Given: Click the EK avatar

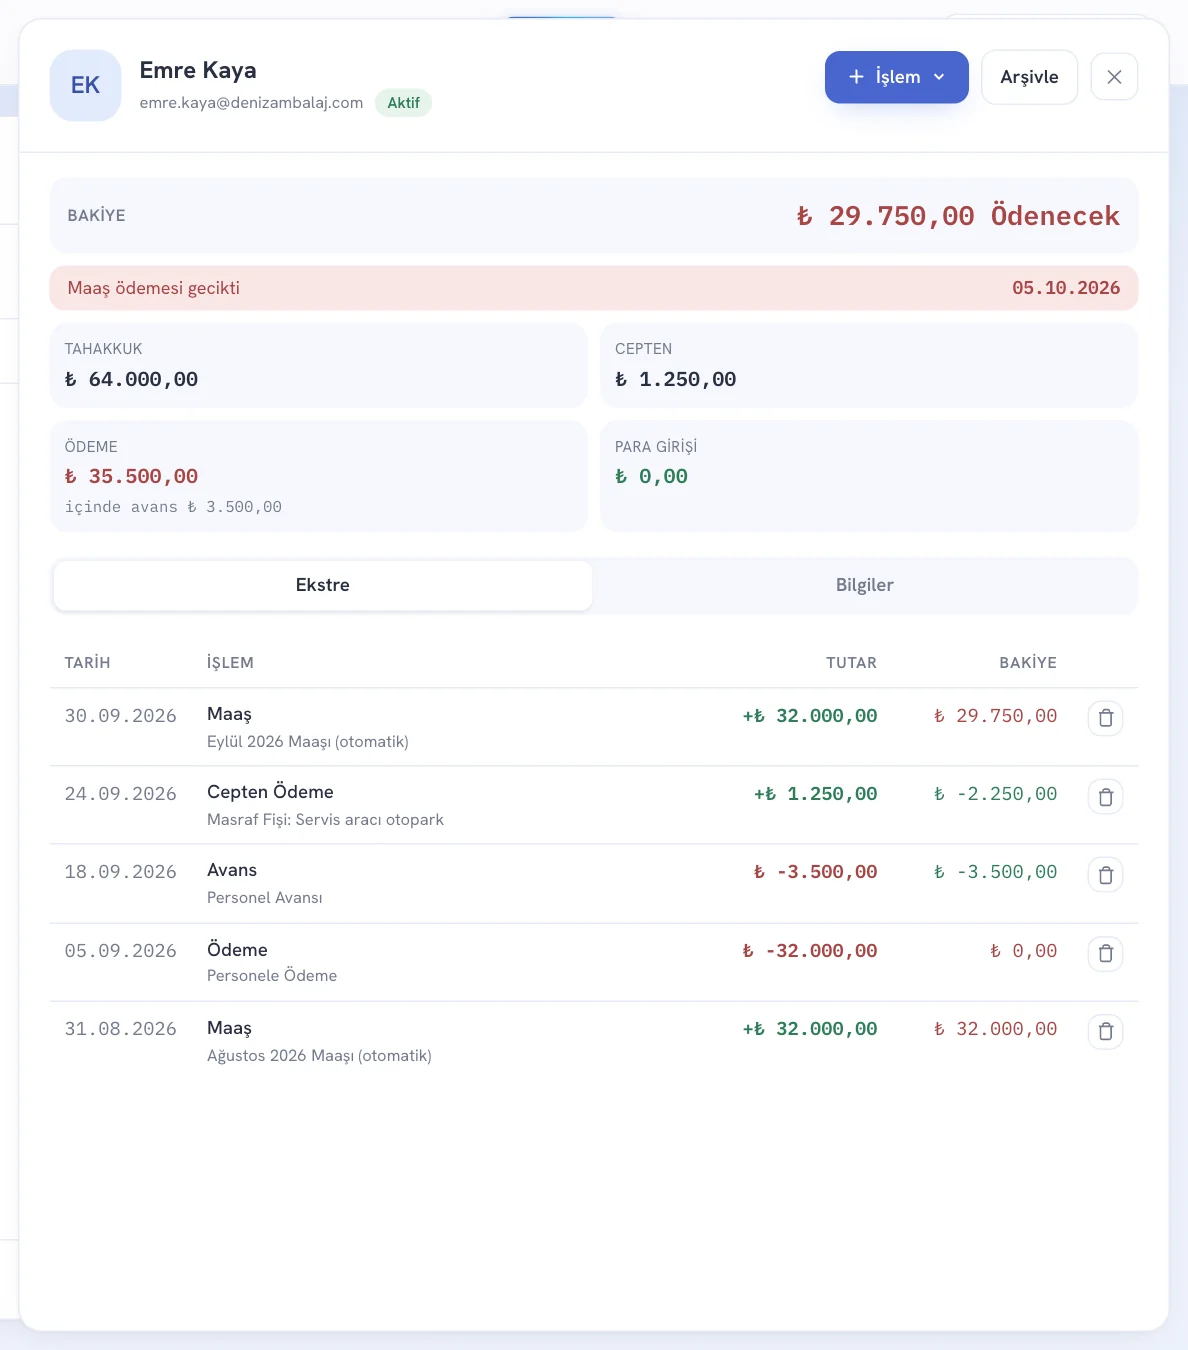Looking at the screenshot, I should (85, 85).
